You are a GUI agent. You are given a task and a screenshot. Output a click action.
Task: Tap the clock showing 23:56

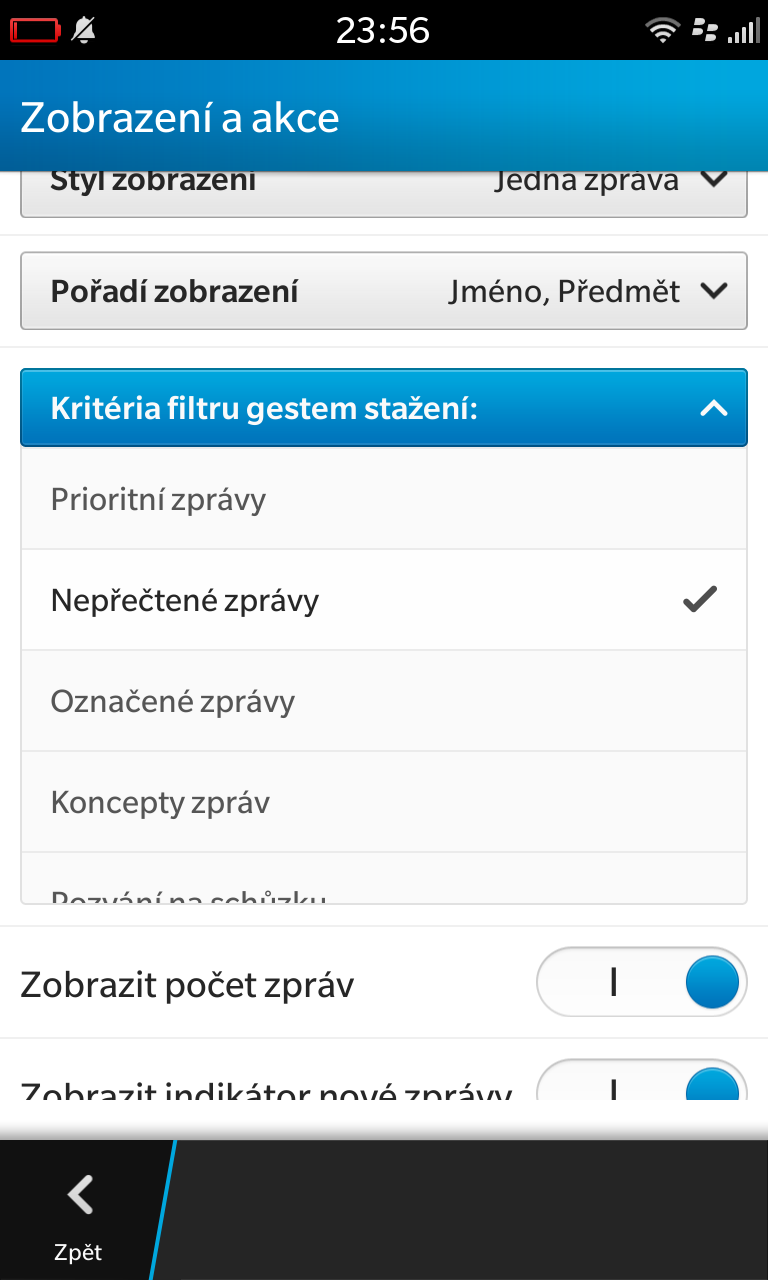(383, 31)
